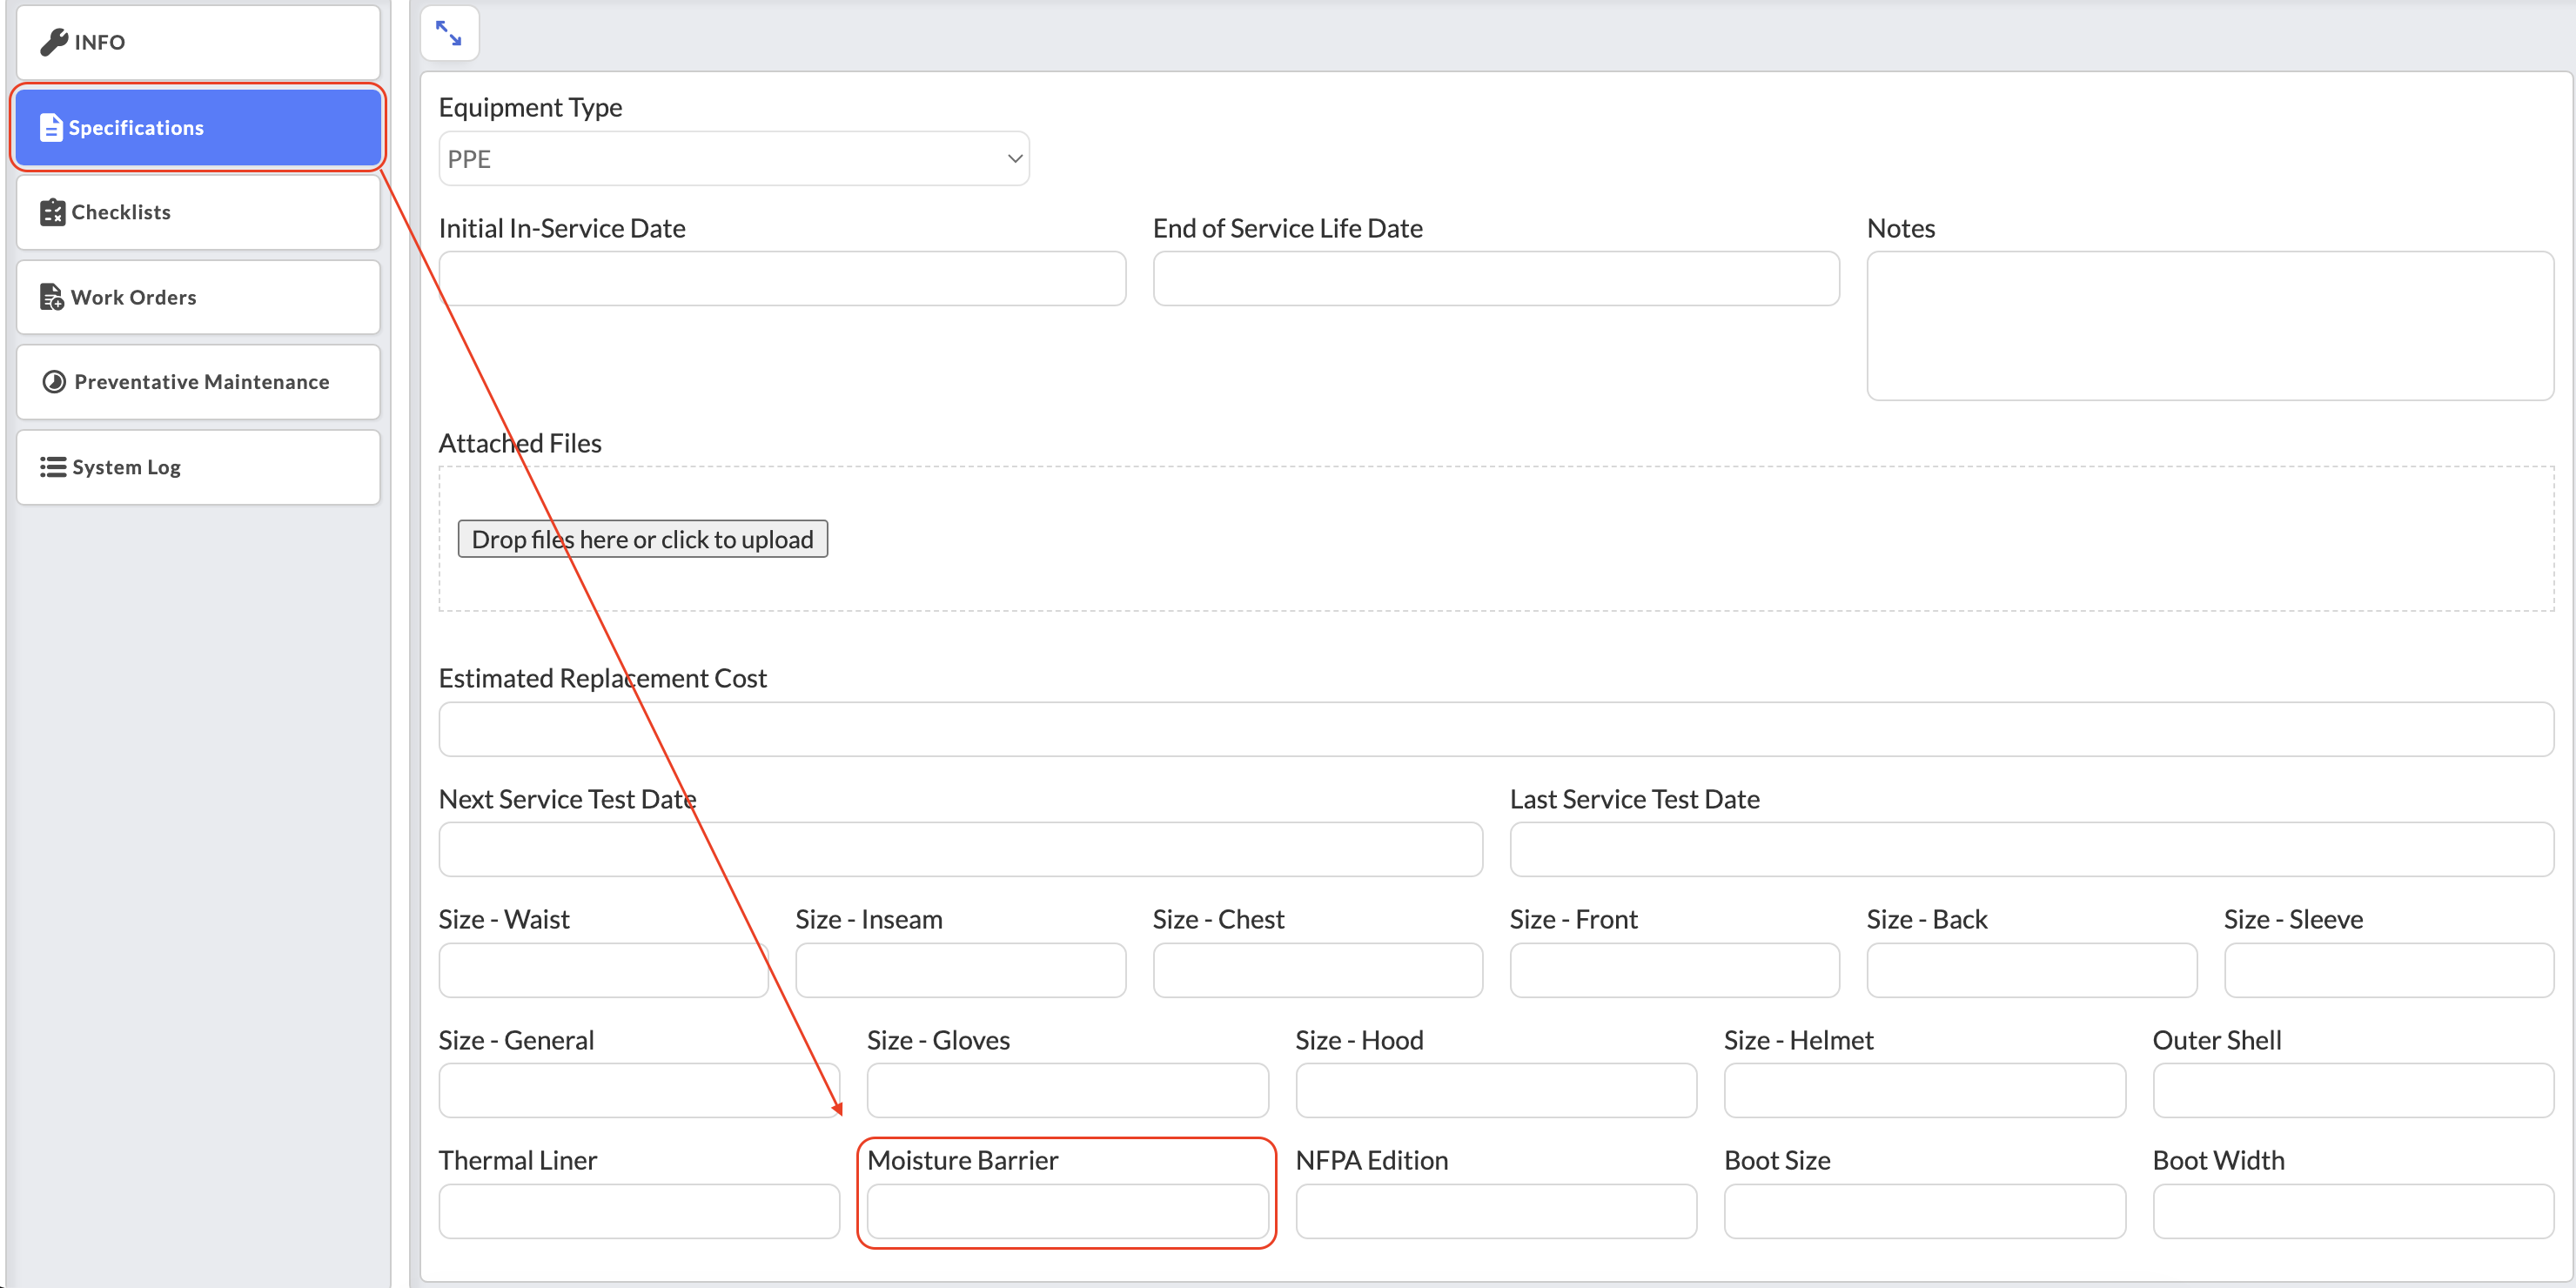
Task: Open the INFO section
Action: 198,42
